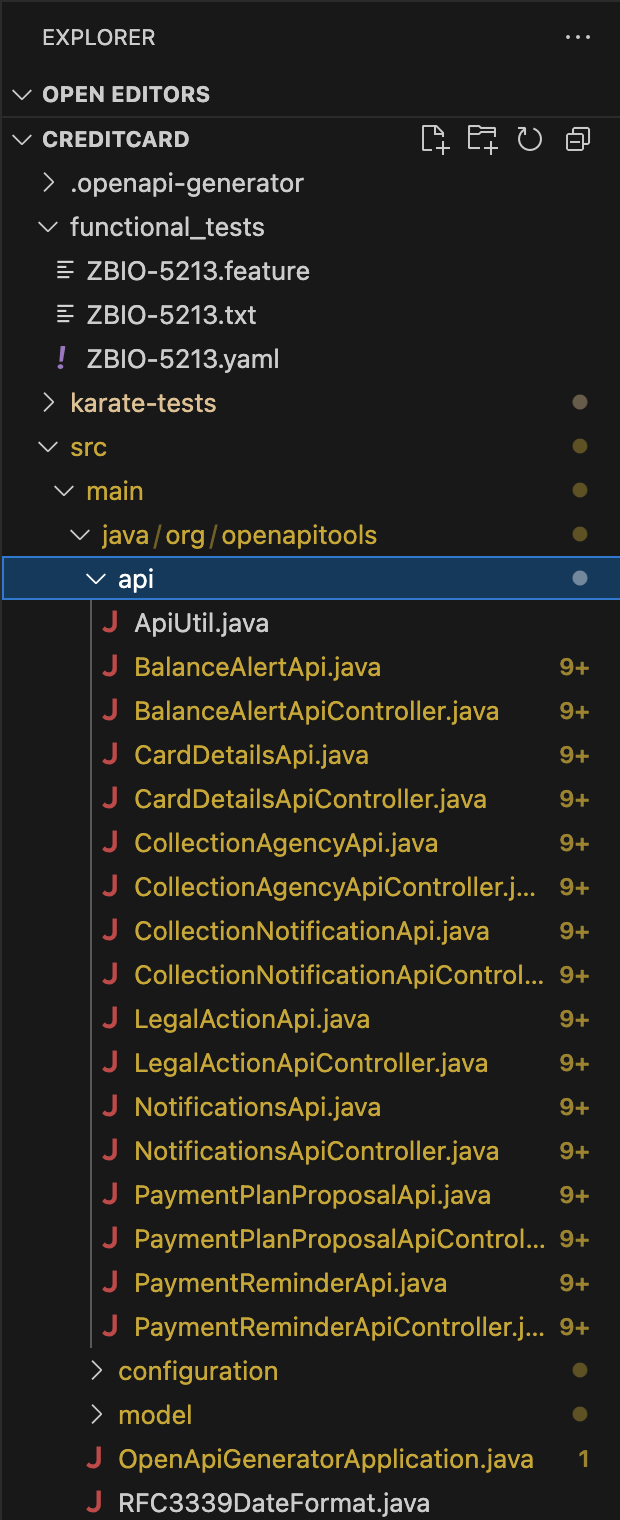Click the 9+ badge on CardDetailsApi.java
The width and height of the screenshot is (620, 1520).
tap(574, 755)
